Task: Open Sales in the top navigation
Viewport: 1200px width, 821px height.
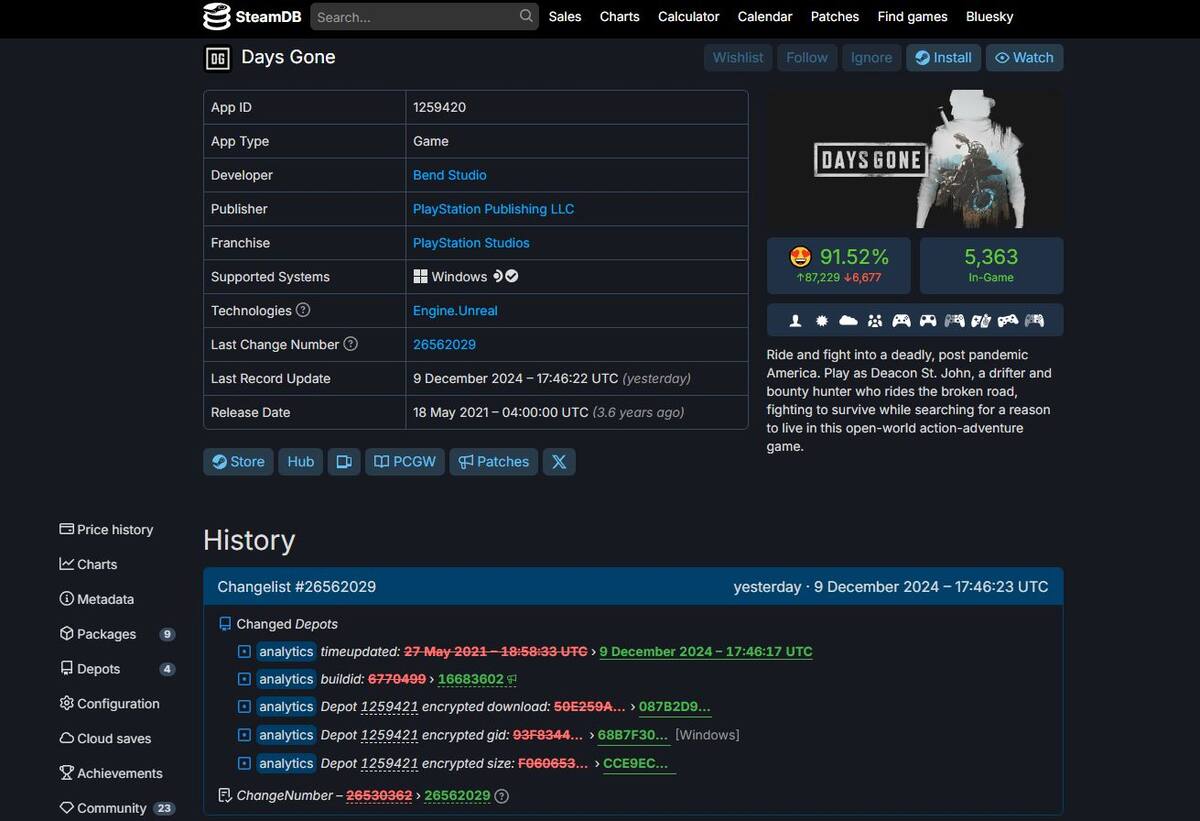Action: tap(565, 16)
